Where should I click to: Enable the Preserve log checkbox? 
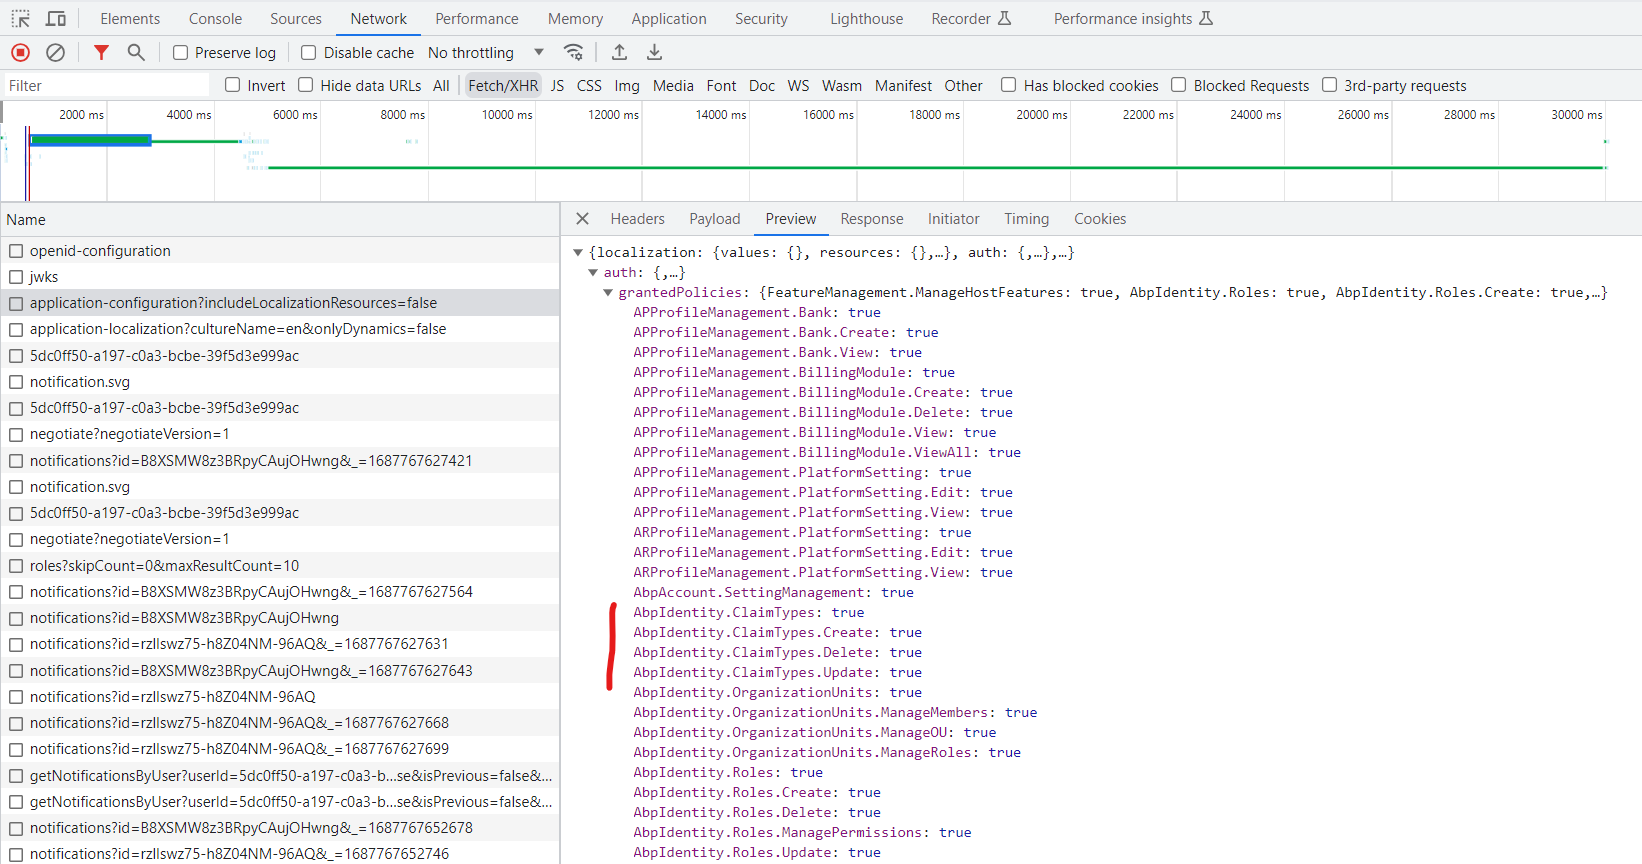tap(181, 53)
